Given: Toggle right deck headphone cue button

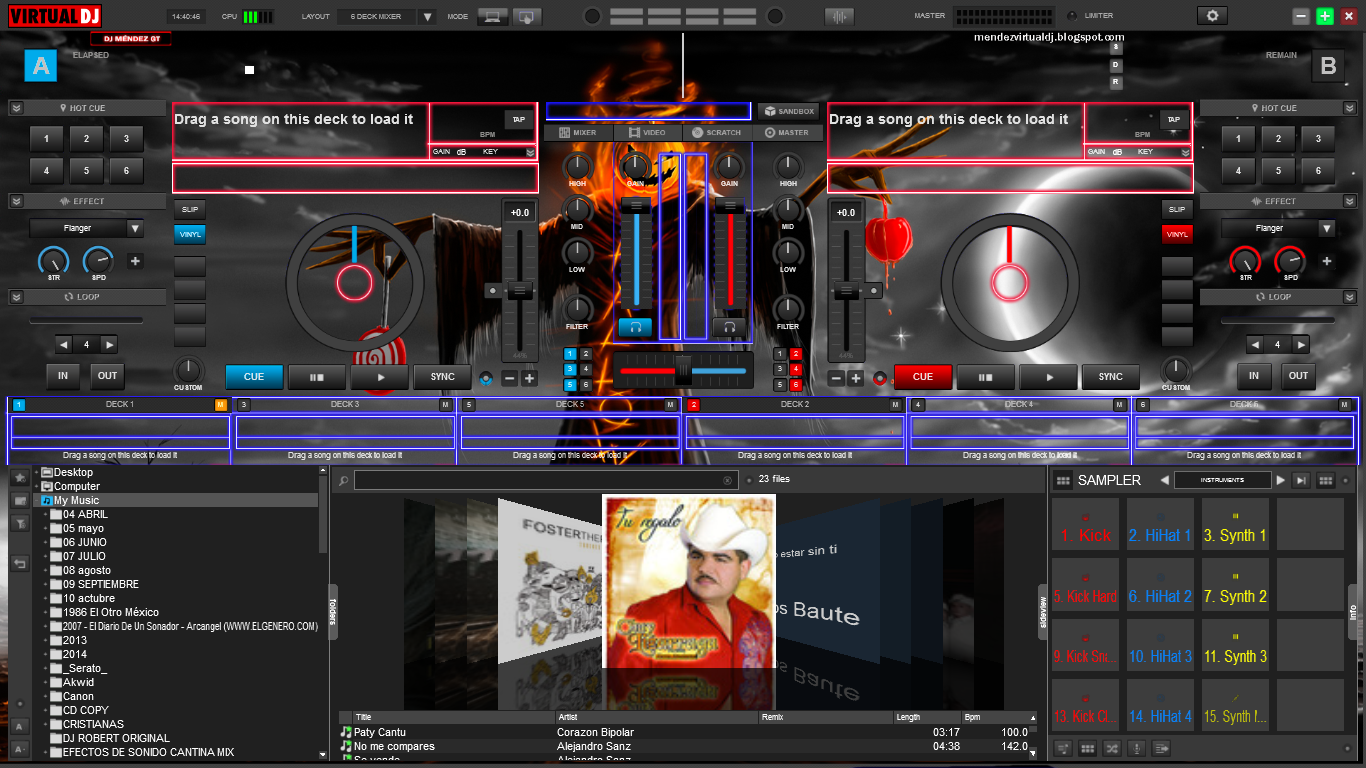Looking at the screenshot, I should pos(730,327).
